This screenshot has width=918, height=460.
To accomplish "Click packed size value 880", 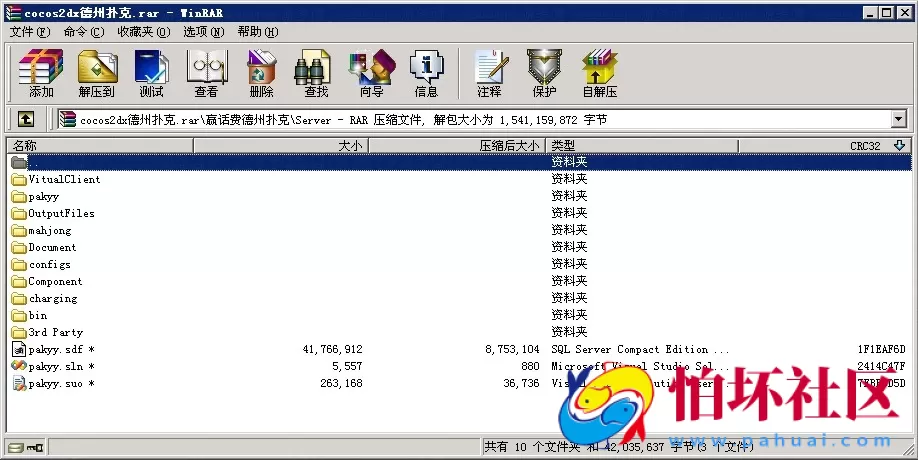I will tap(530, 366).
